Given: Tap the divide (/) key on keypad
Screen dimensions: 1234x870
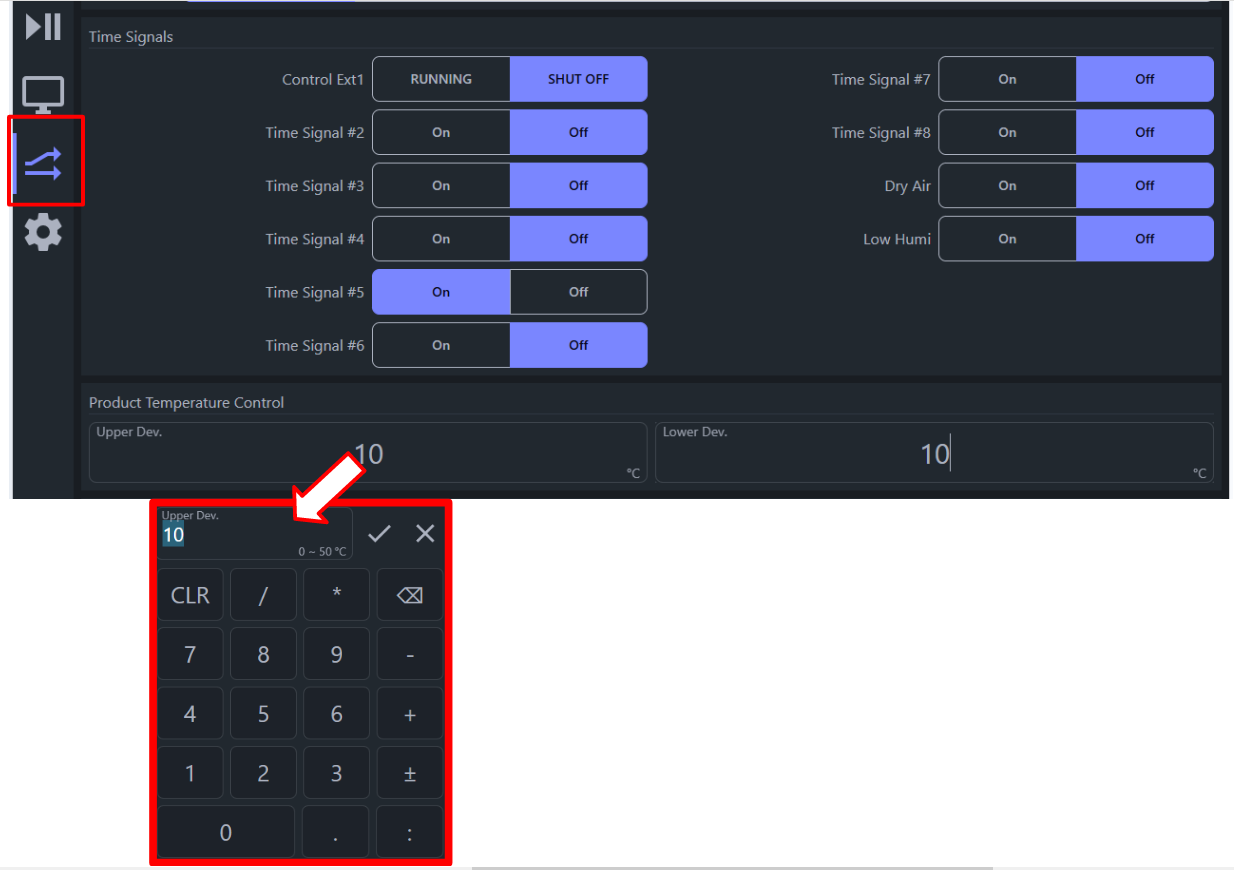Looking at the screenshot, I should click(x=263, y=595).
